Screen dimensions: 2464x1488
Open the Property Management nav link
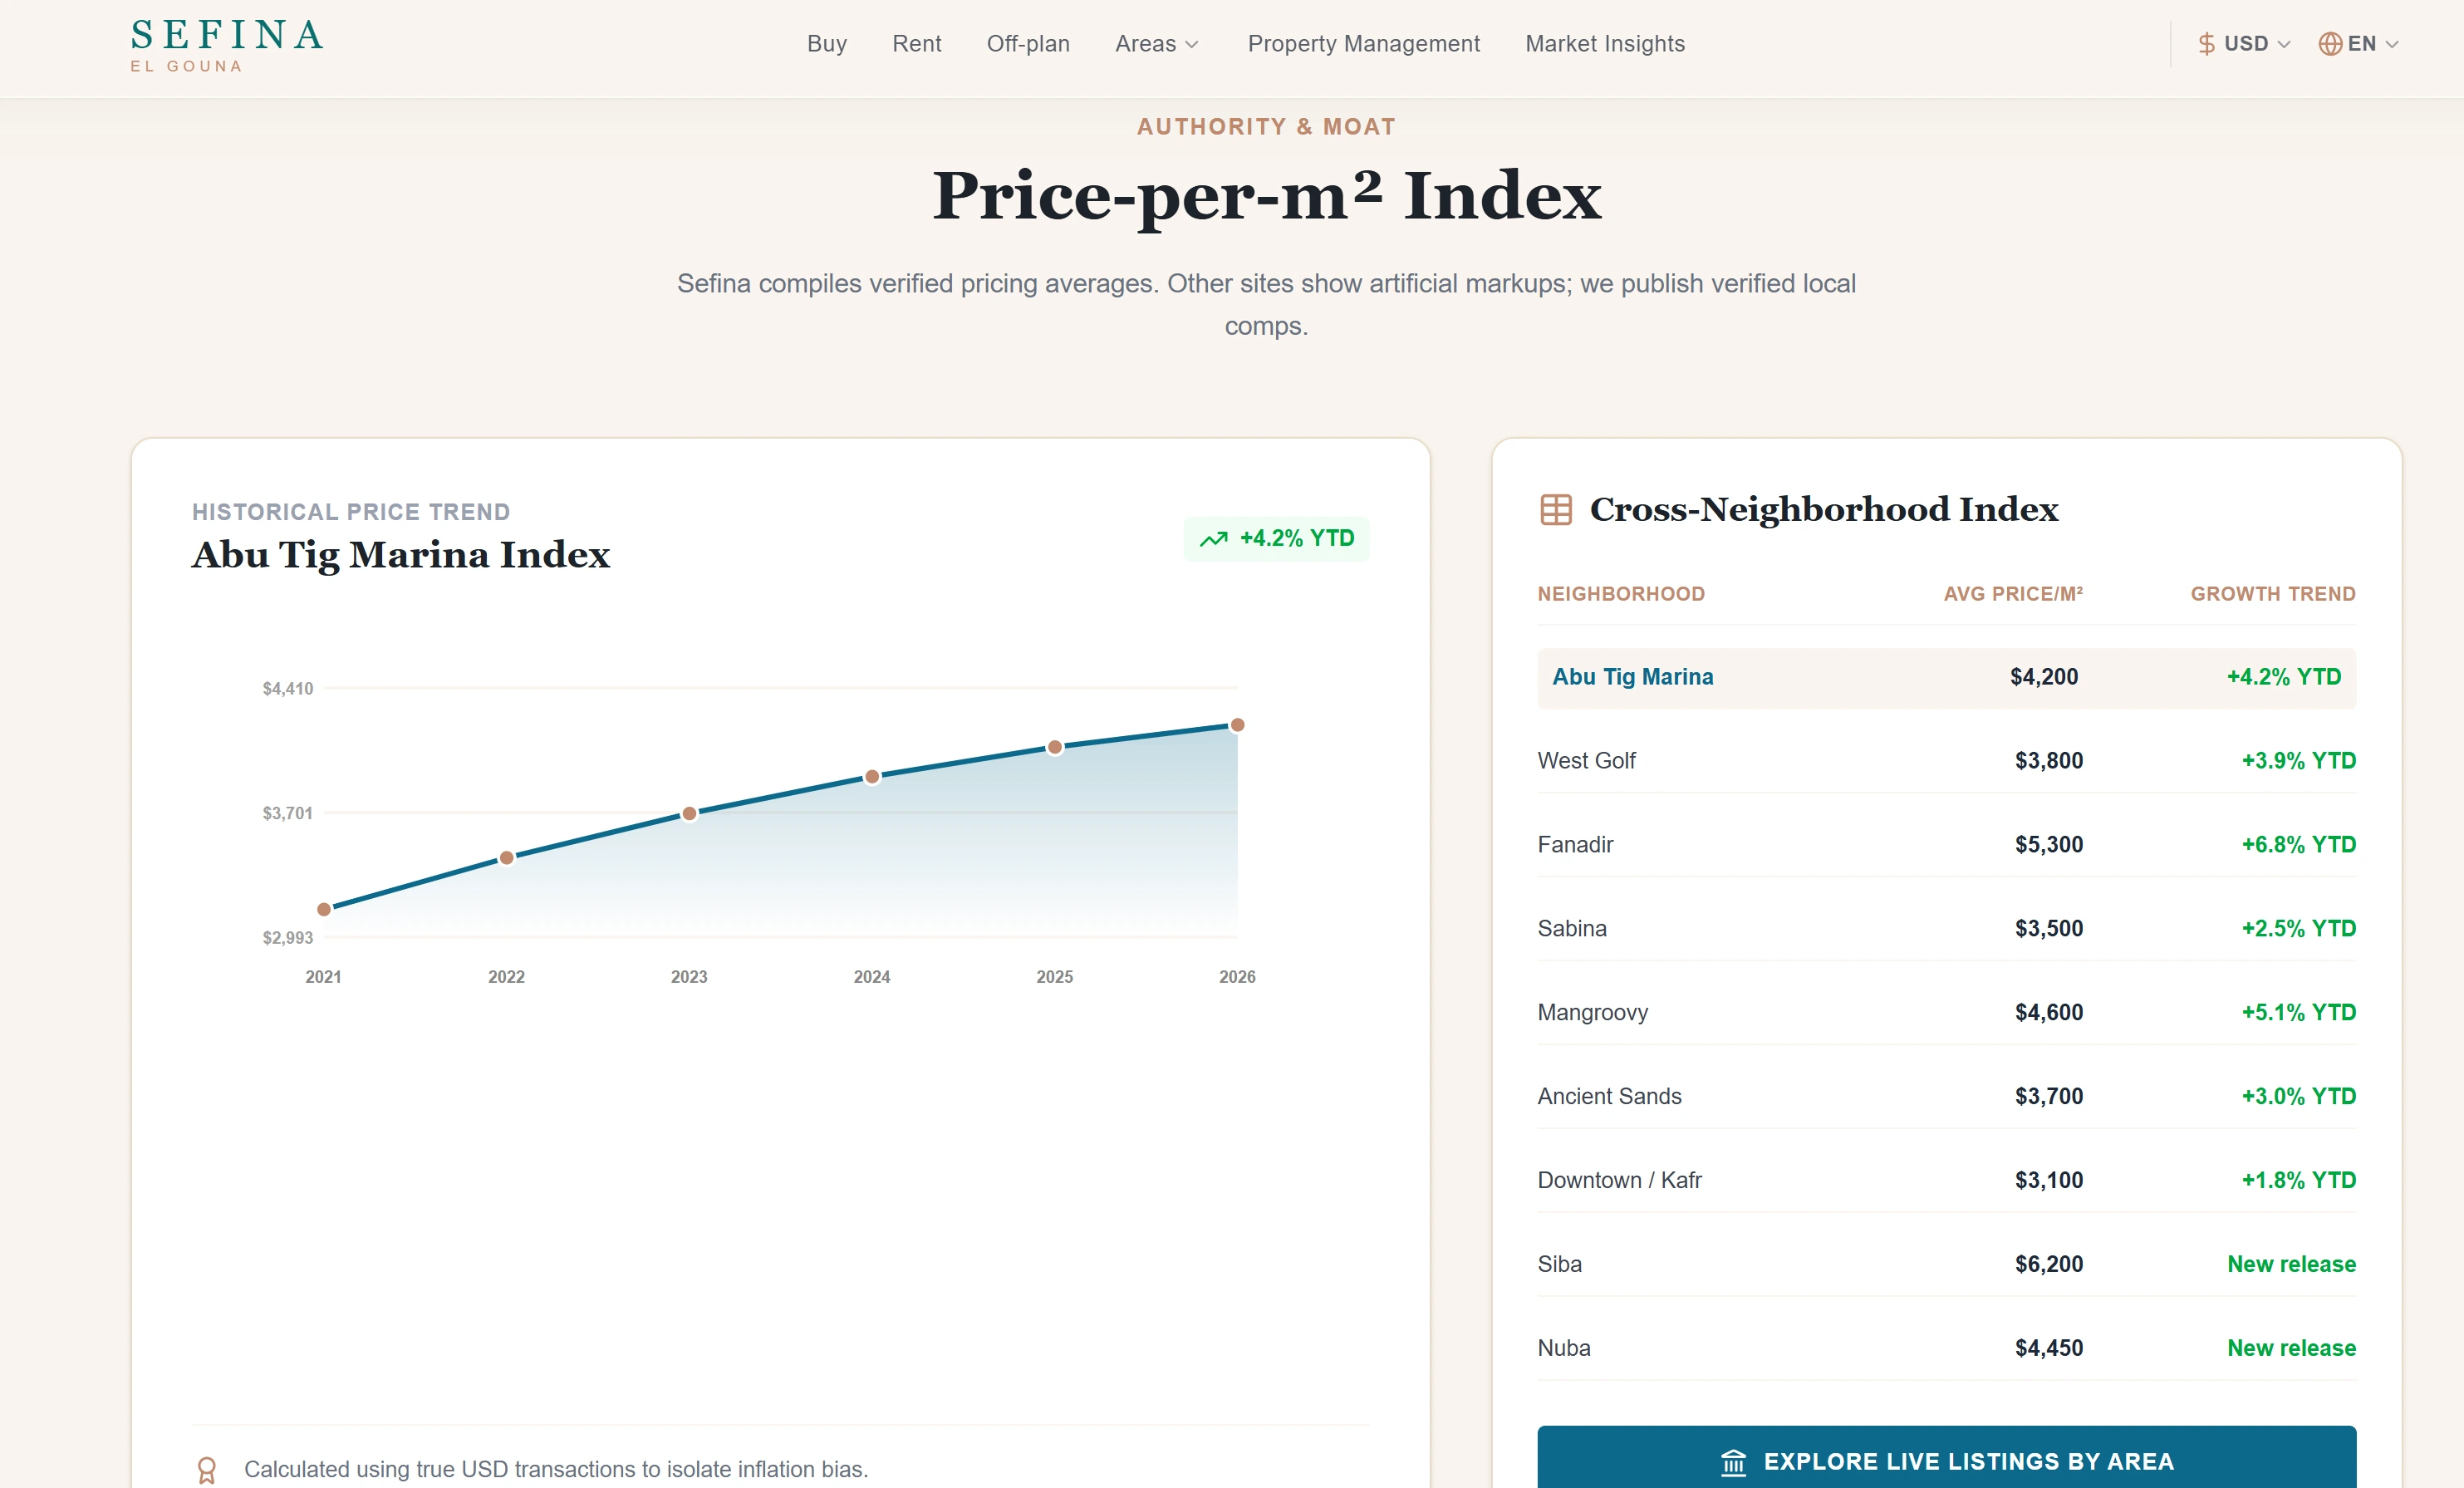click(1363, 44)
